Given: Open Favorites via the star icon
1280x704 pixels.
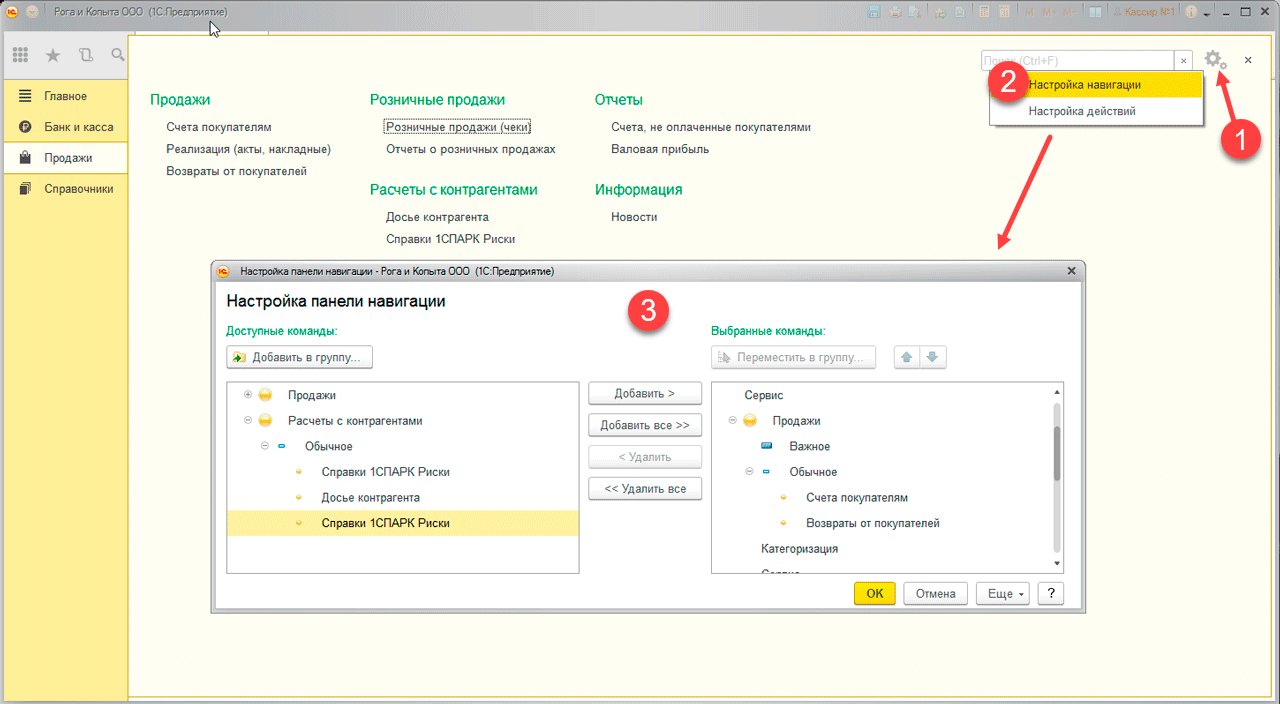Looking at the screenshot, I should pos(53,55).
